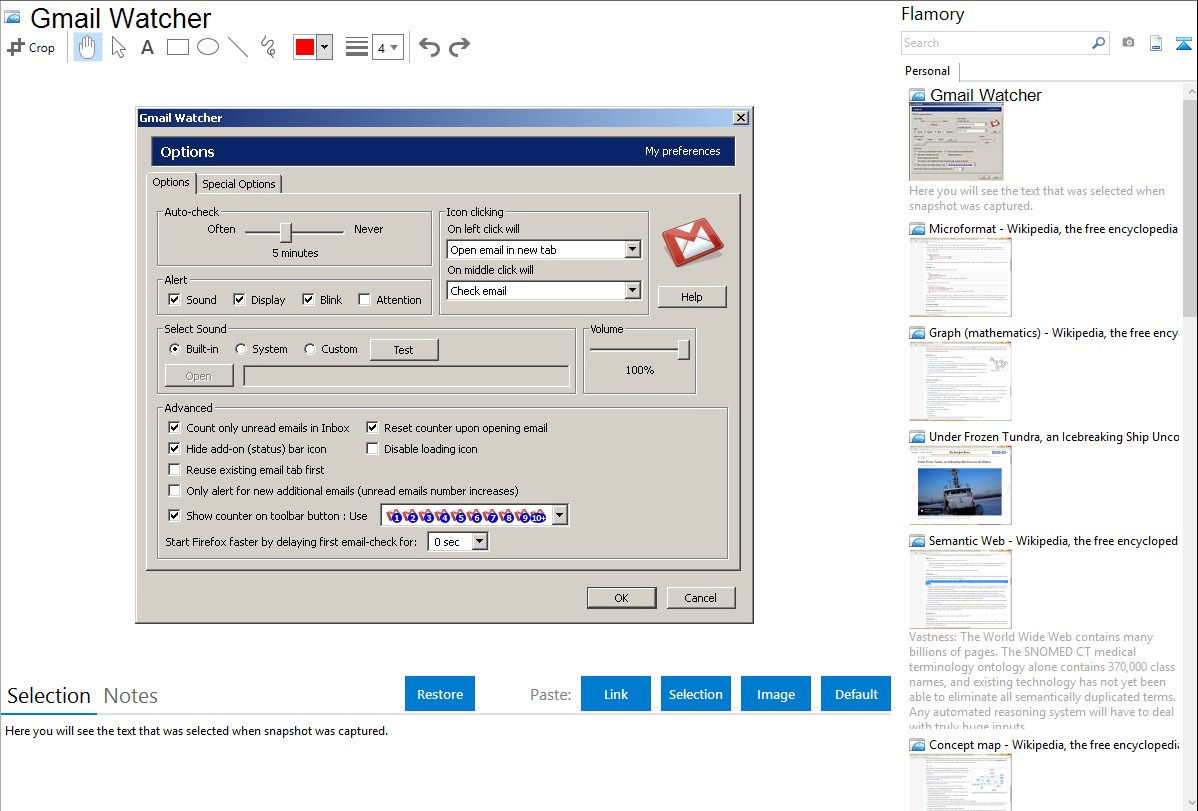Click the Gmail envelope logo in dialog
Viewport: 1198px width, 811px height.
point(692,242)
